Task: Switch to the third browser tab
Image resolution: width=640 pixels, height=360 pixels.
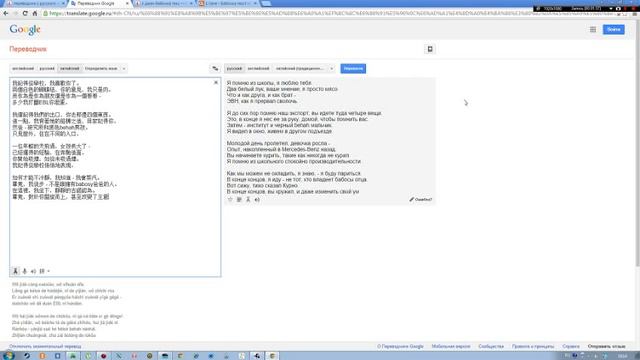Action: (164, 3)
